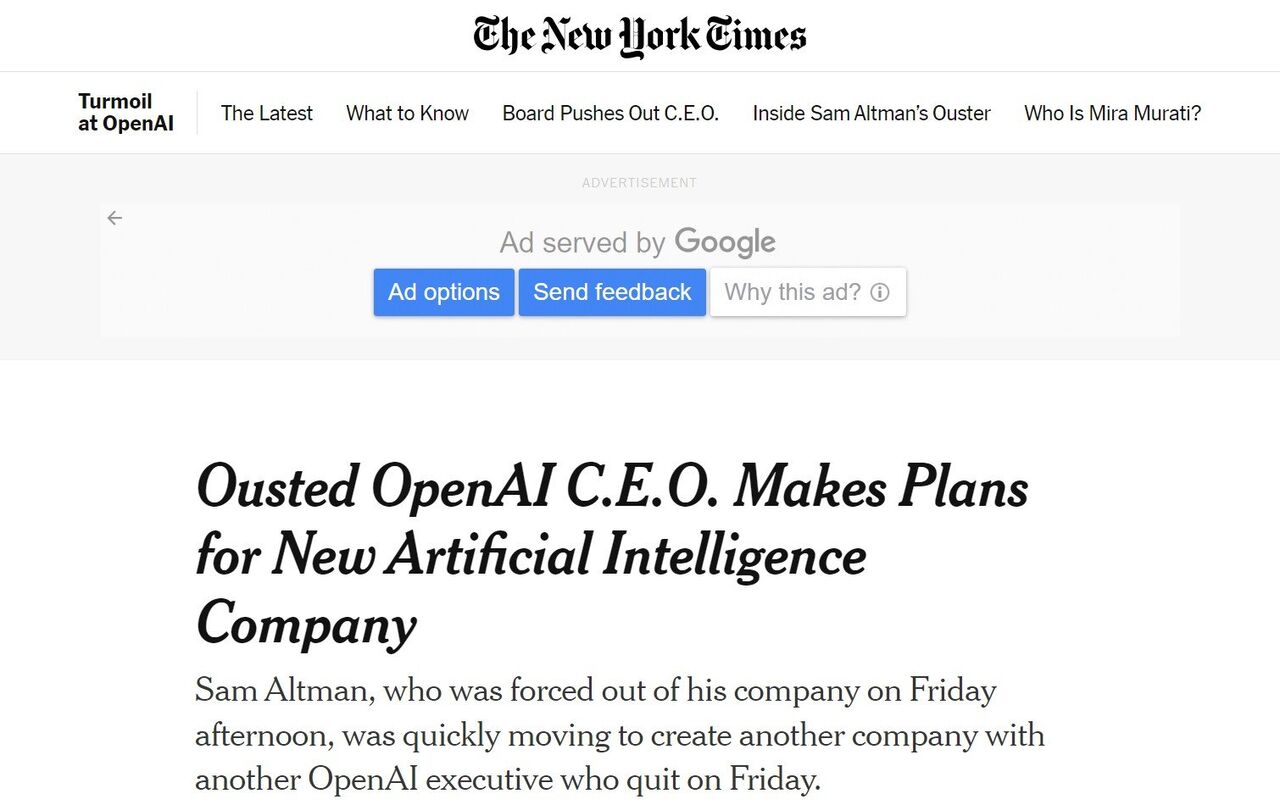The height and width of the screenshot is (805, 1280).
Task: Click the word Company in the headline
Action: pyautogui.click(x=306, y=623)
